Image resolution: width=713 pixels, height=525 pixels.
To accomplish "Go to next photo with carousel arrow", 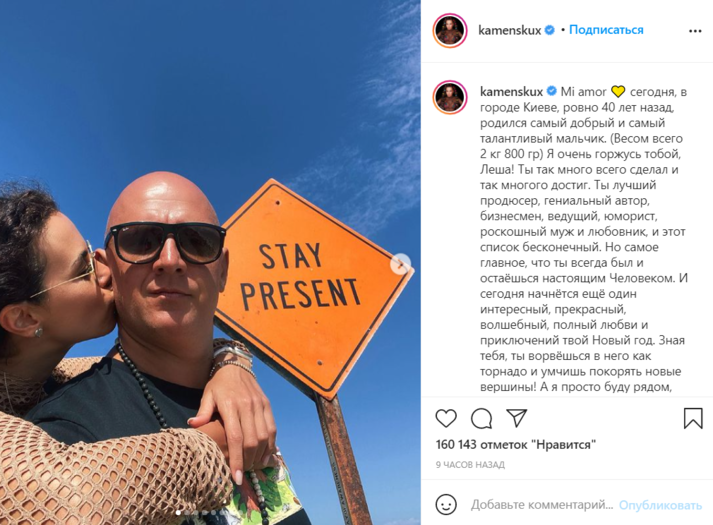I will point(401,264).
